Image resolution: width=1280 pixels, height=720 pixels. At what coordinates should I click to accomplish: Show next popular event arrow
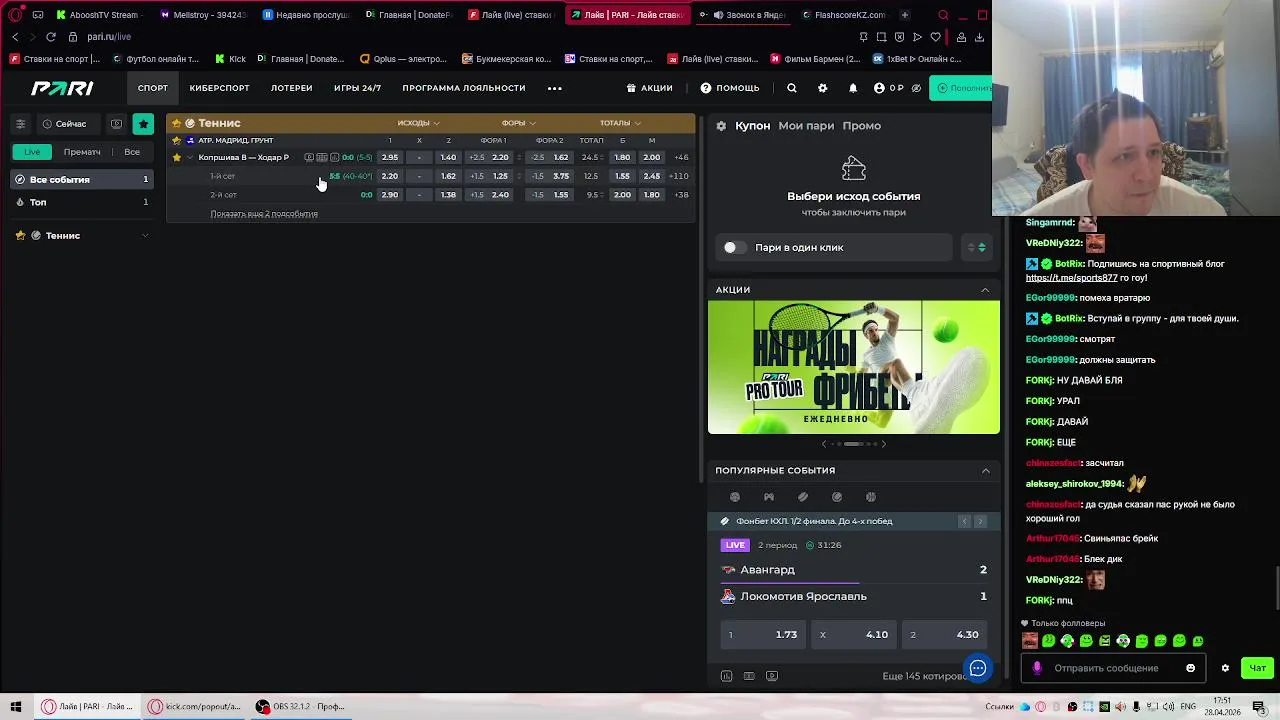tap(980, 522)
